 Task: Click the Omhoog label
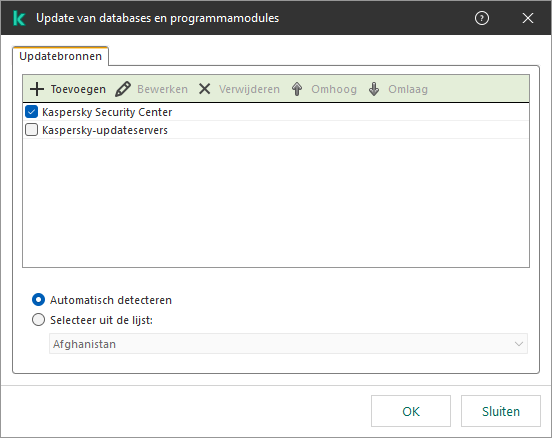coord(334,89)
